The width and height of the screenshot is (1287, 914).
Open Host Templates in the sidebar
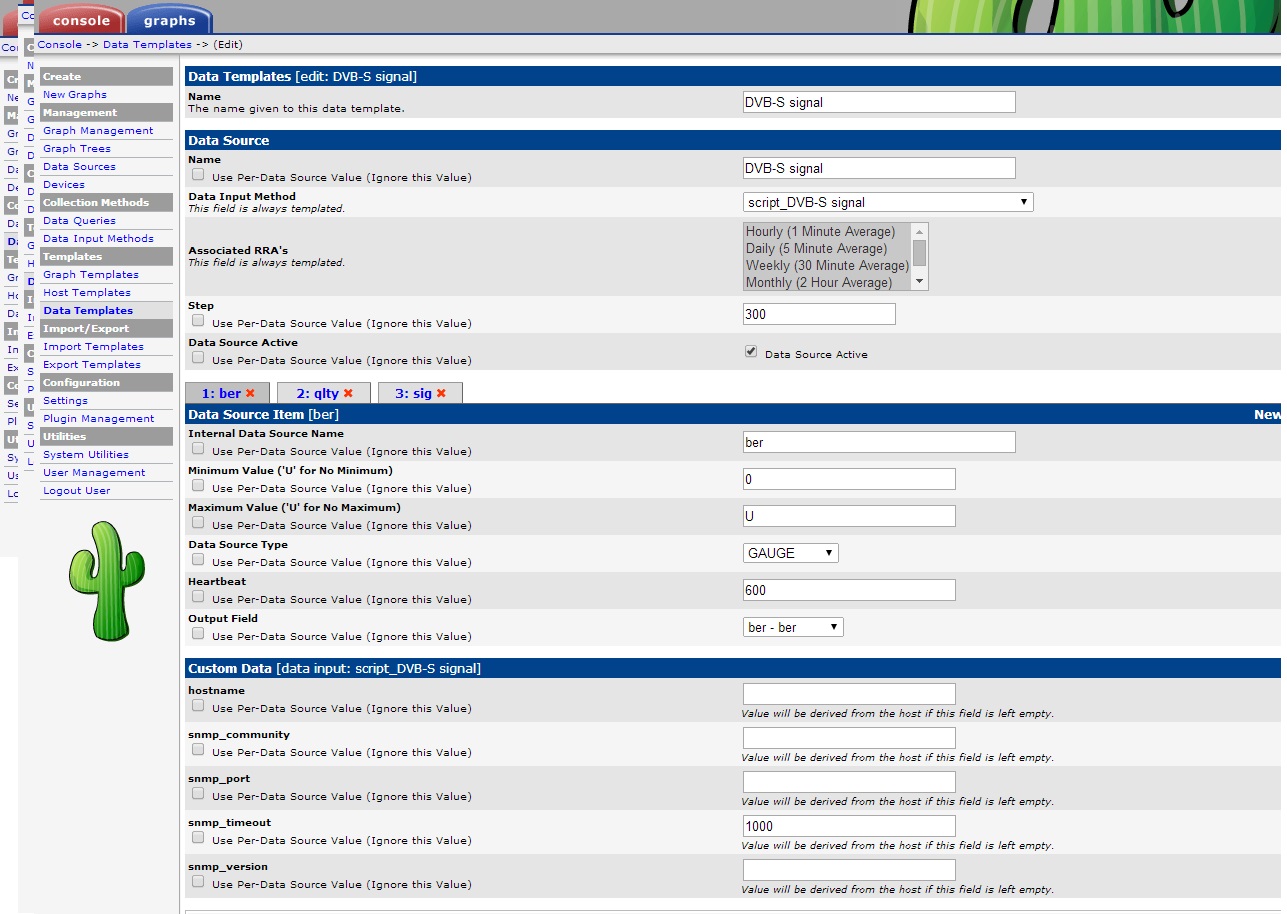click(87, 293)
